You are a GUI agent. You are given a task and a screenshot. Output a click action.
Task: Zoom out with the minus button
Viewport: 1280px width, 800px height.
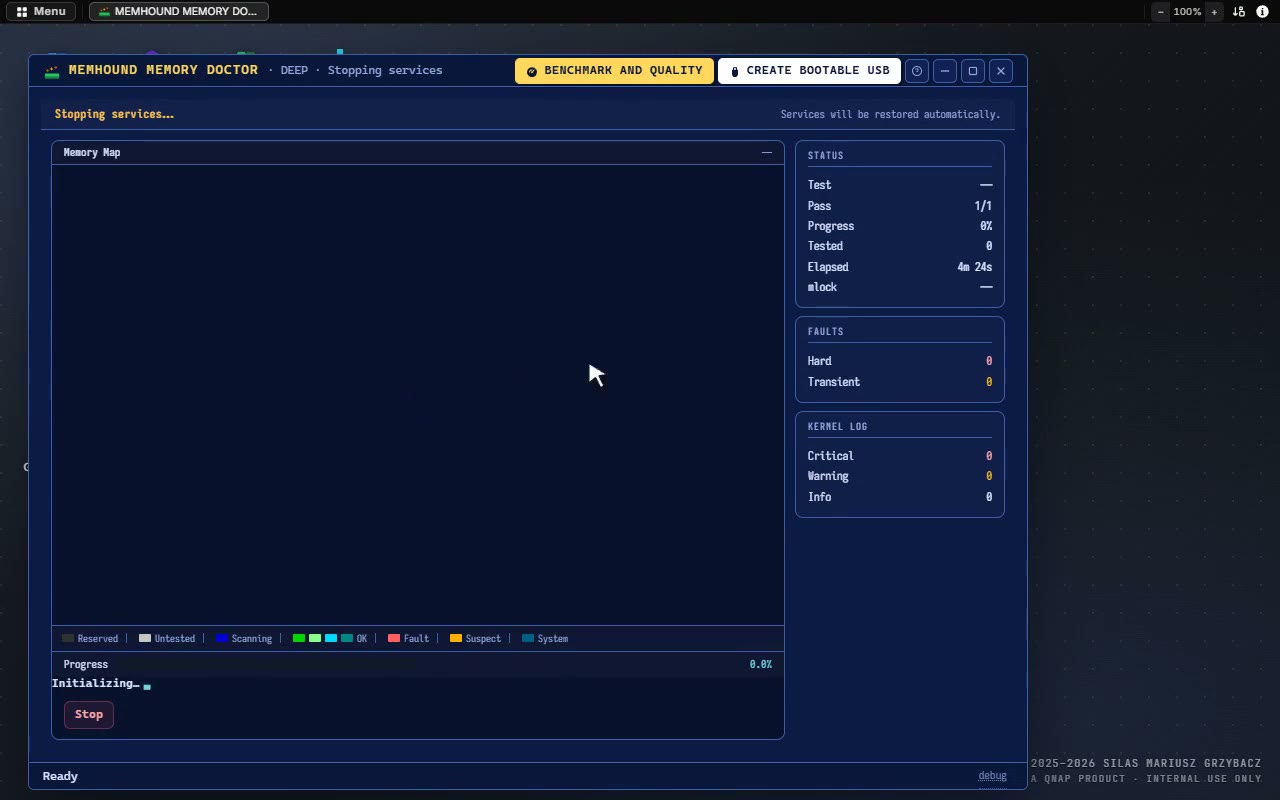[1160, 12]
